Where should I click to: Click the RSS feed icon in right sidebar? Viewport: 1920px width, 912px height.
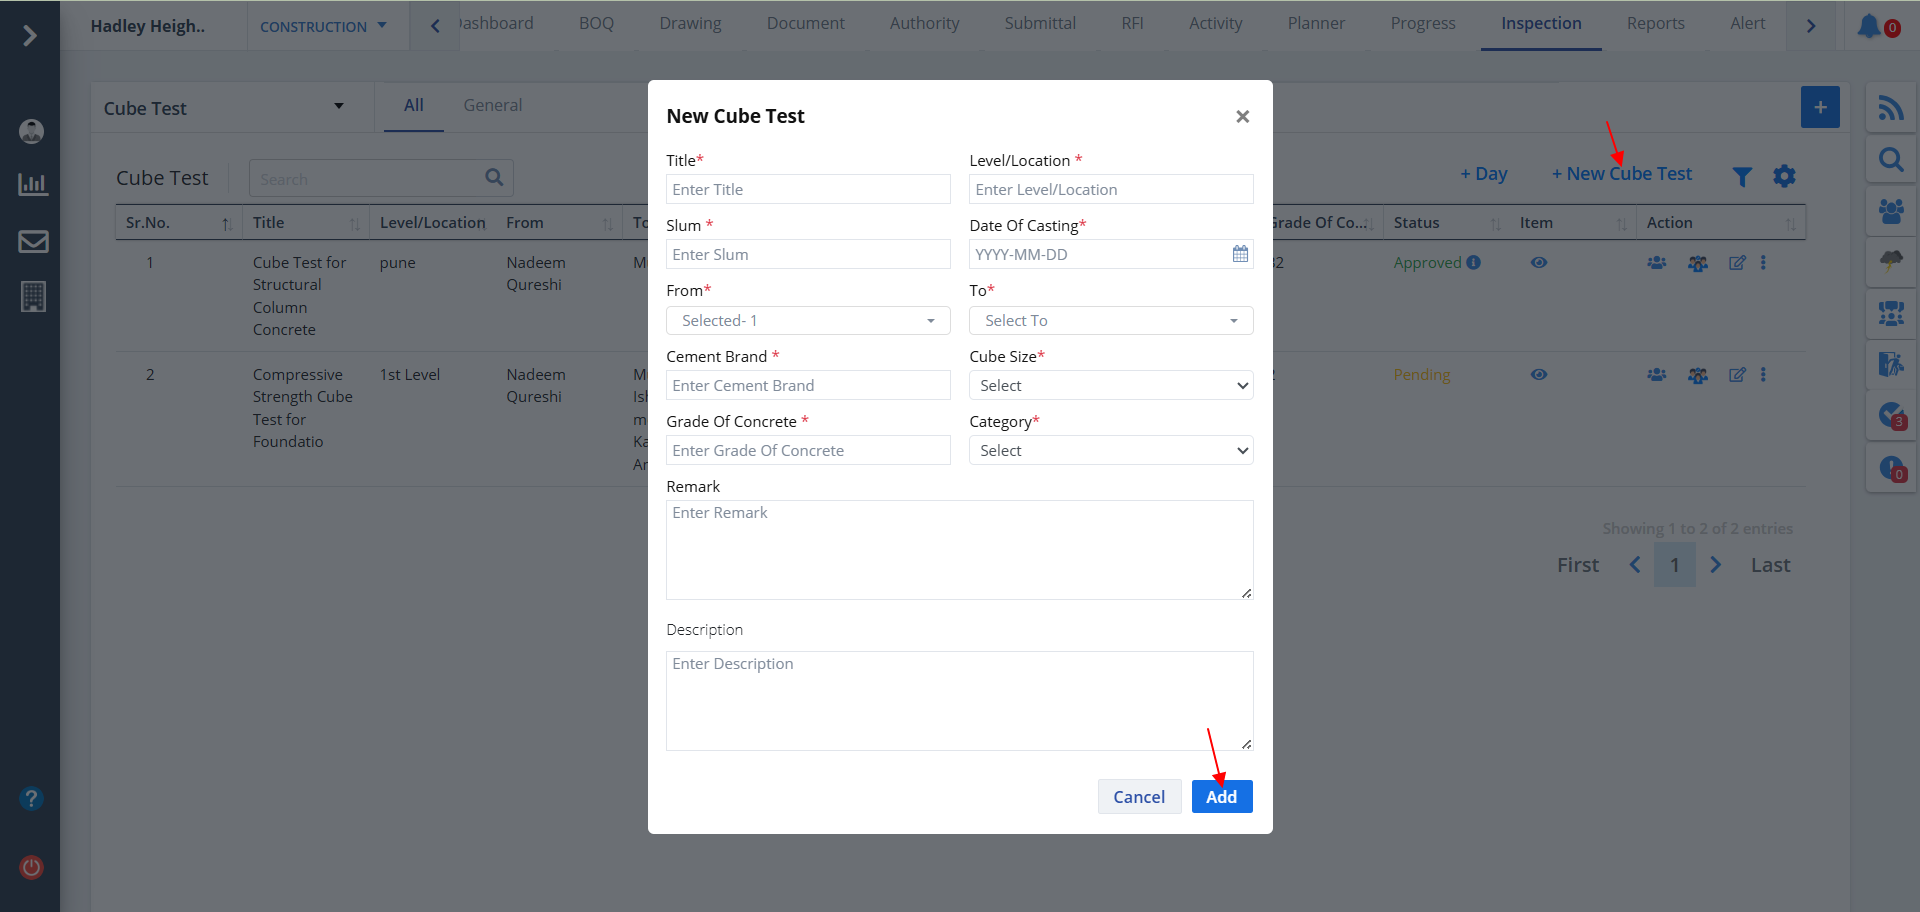(x=1890, y=108)
